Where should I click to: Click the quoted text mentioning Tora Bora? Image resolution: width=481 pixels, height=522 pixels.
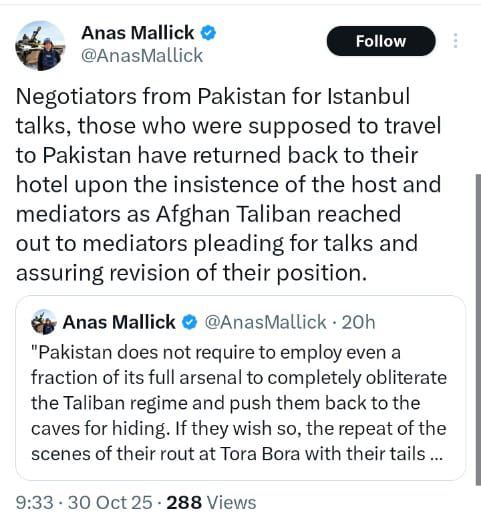tap(239, 454)
